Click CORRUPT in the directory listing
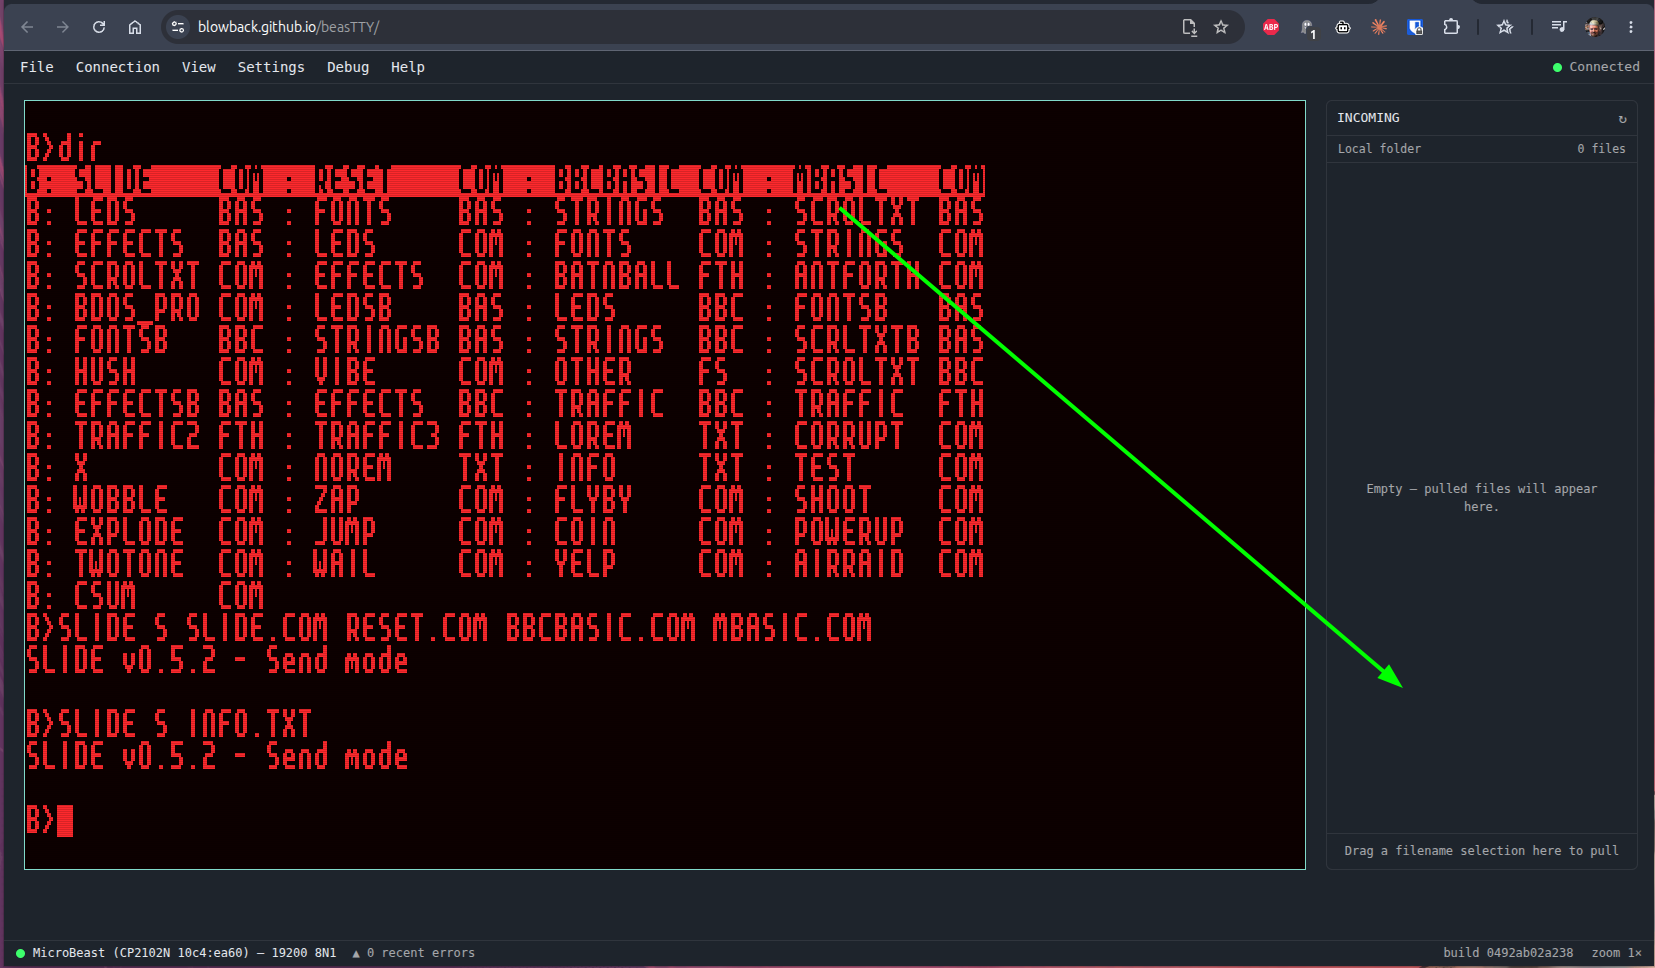Image resolution: width=1655 pixels, height=968 pixels. point(849,436)
